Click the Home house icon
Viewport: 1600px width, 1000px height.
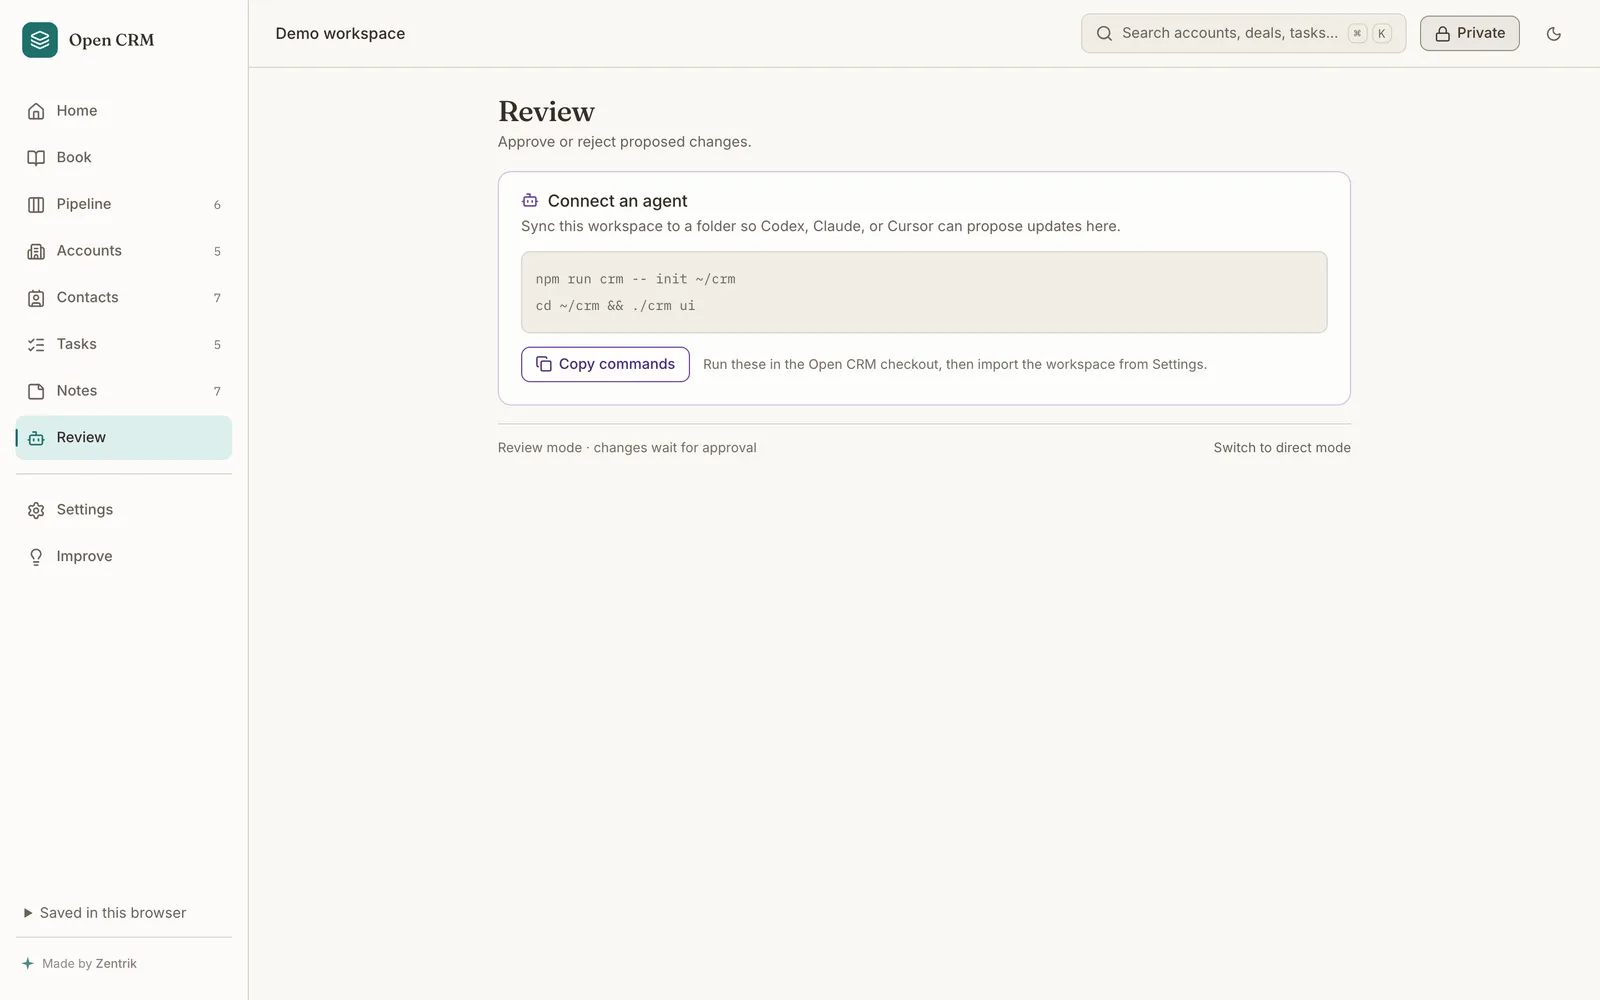(x=36, y=111)
